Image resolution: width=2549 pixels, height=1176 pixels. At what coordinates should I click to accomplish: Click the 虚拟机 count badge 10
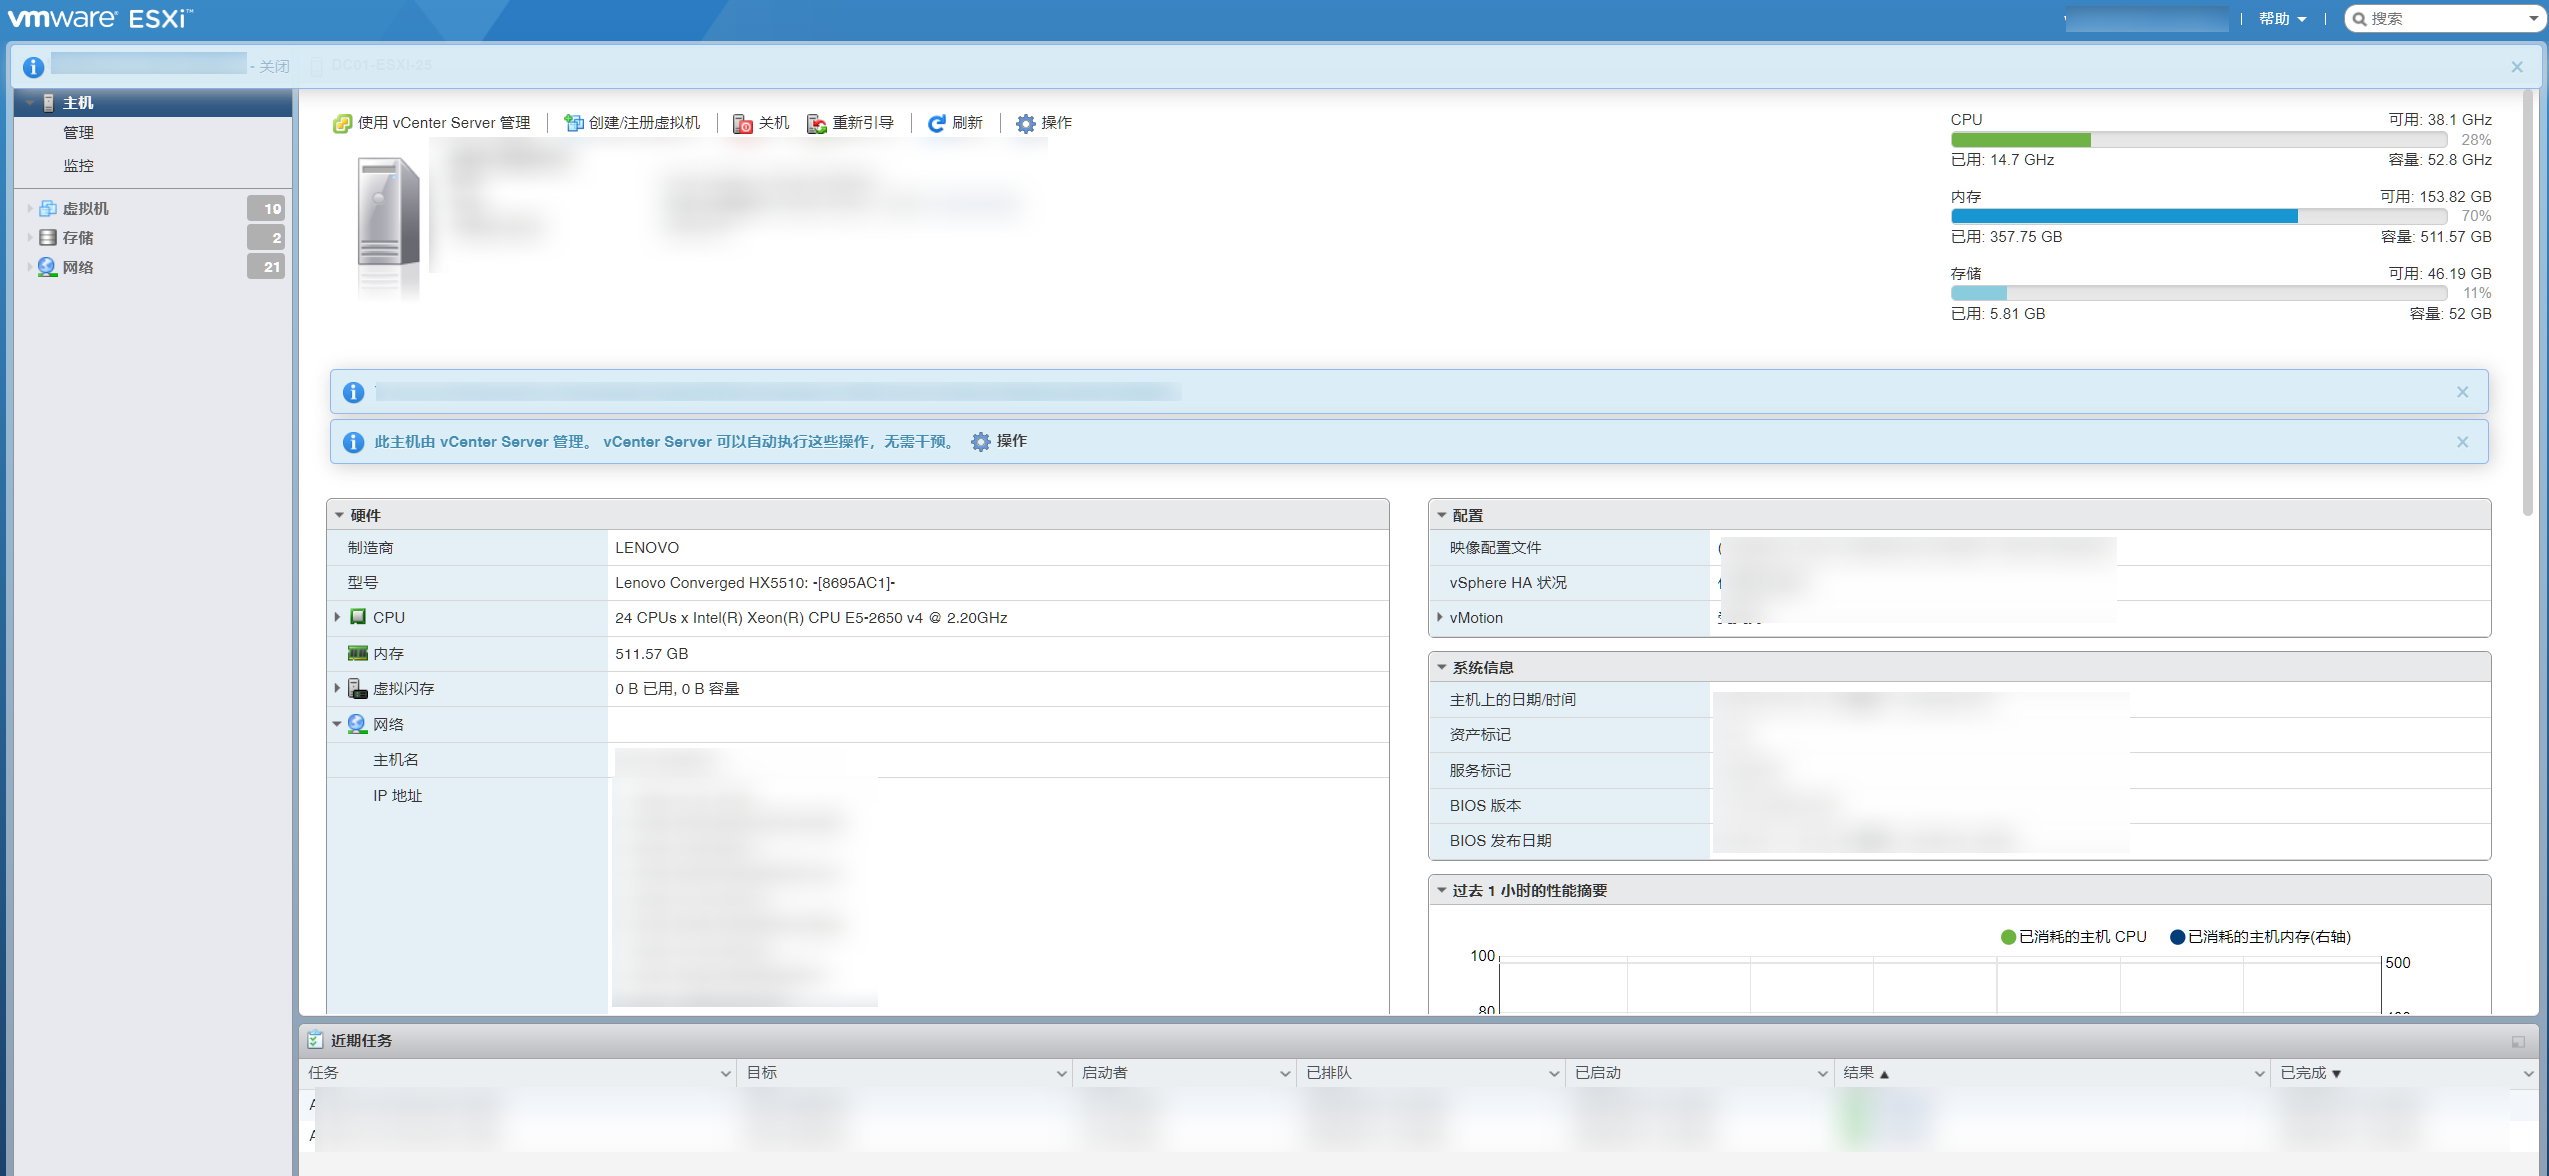tap(266, 208)
